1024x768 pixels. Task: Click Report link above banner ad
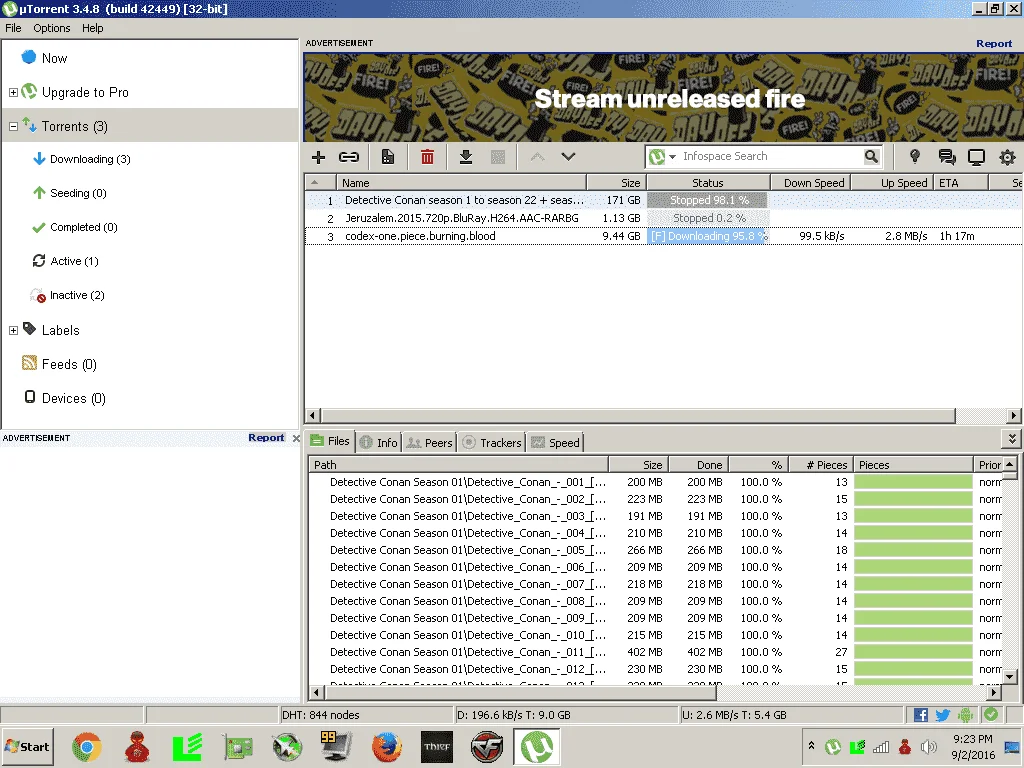(x=994, y=44)
